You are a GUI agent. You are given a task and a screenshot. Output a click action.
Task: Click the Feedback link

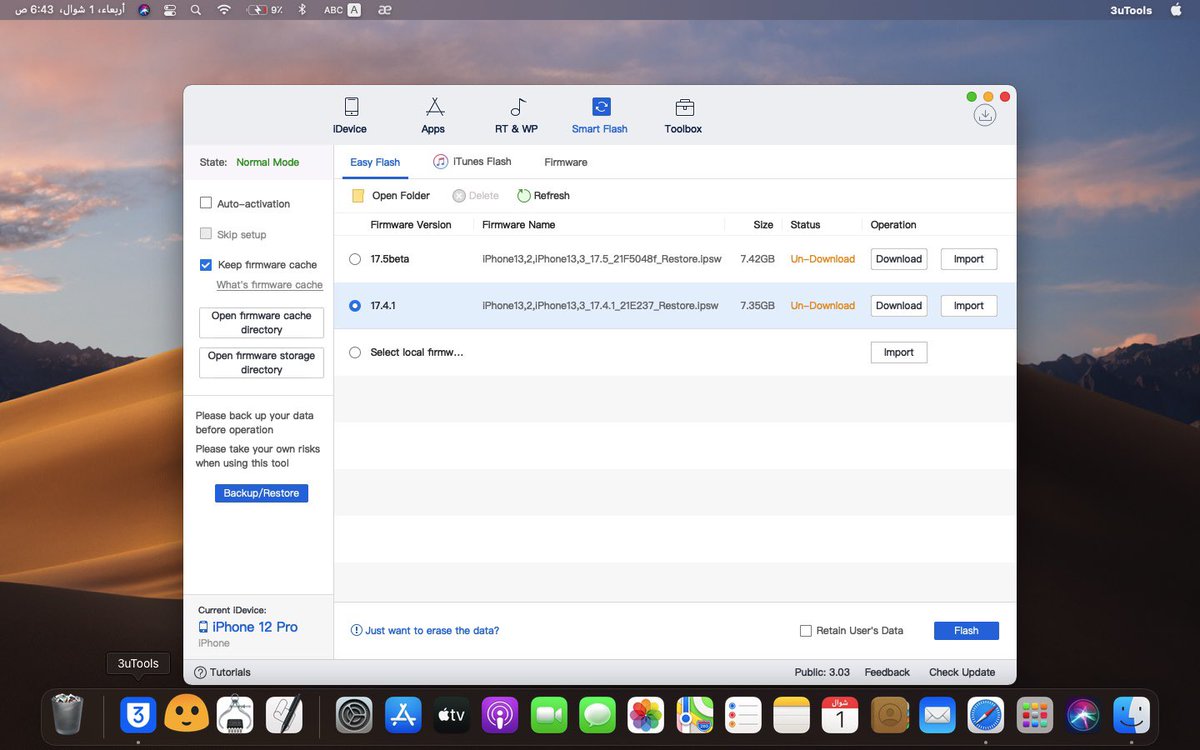887,672
